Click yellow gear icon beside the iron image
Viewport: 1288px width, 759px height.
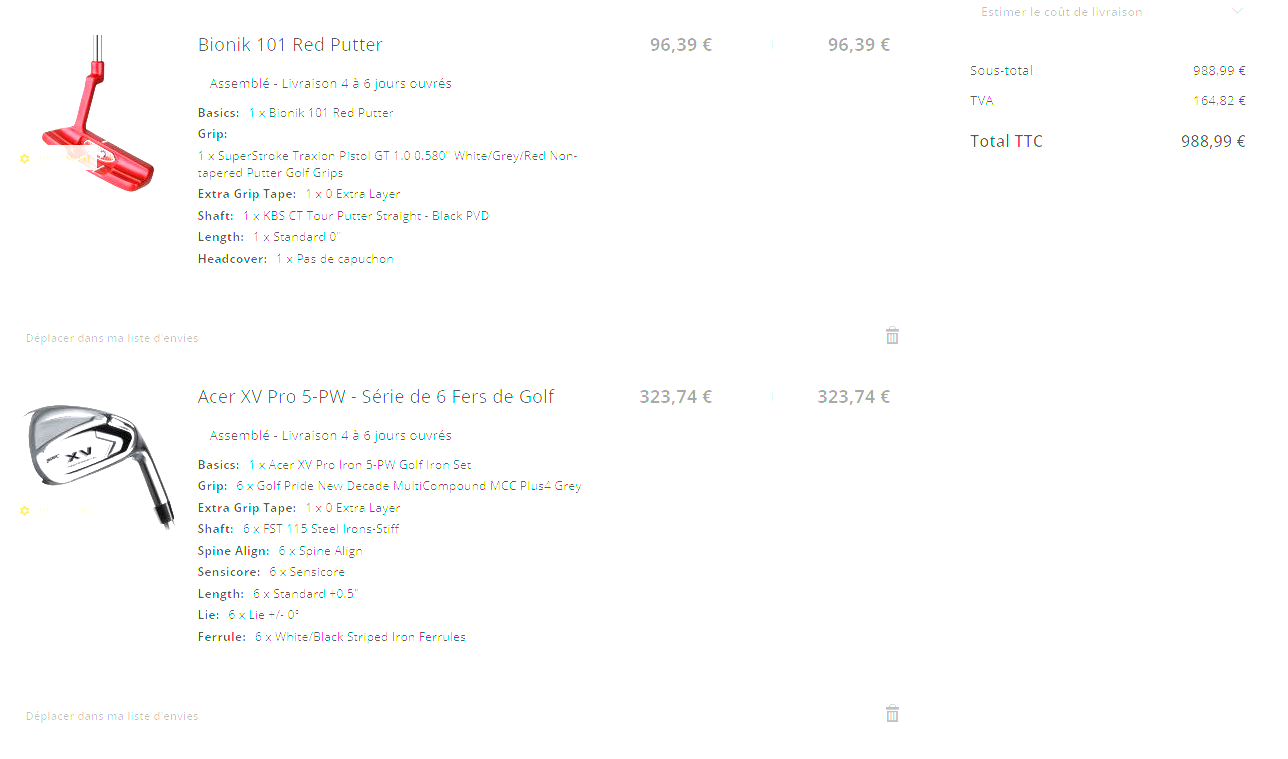click(25, 510)
